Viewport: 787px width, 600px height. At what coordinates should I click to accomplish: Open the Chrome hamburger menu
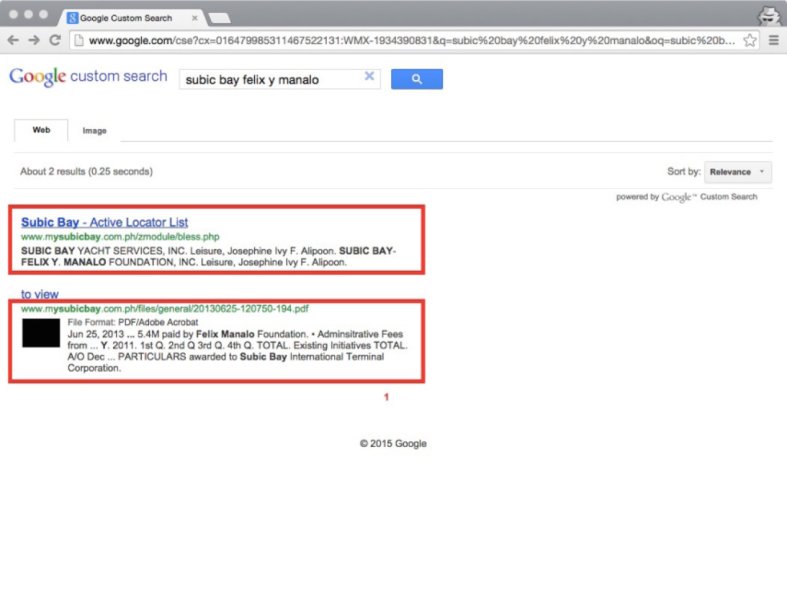coord(773,40)
